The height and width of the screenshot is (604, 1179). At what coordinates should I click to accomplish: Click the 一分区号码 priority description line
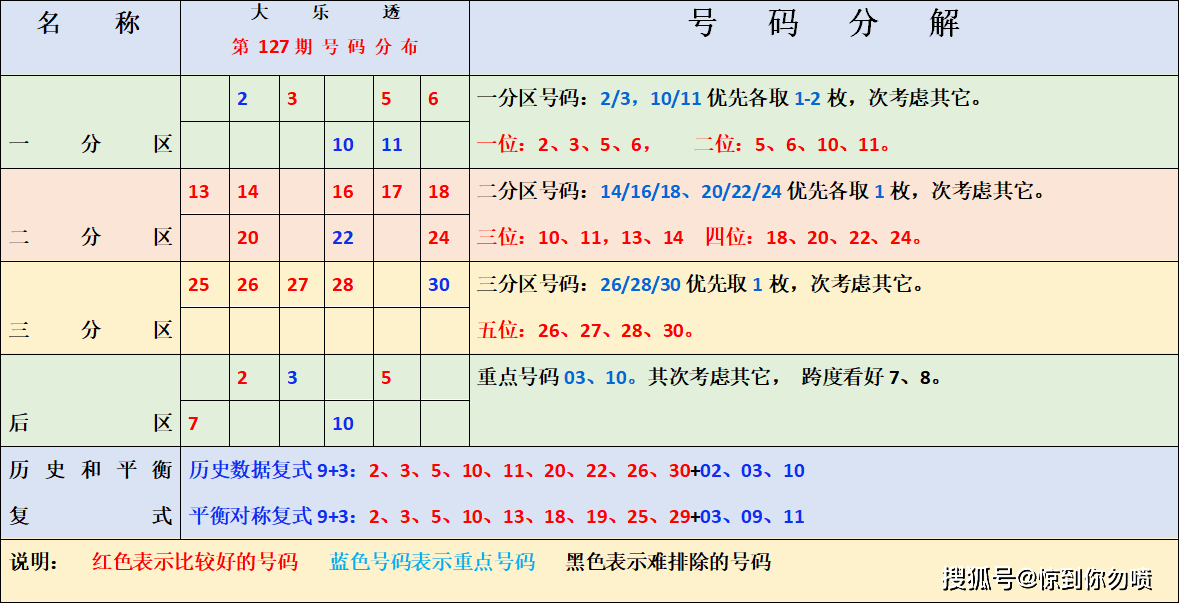tap(729, 99)
